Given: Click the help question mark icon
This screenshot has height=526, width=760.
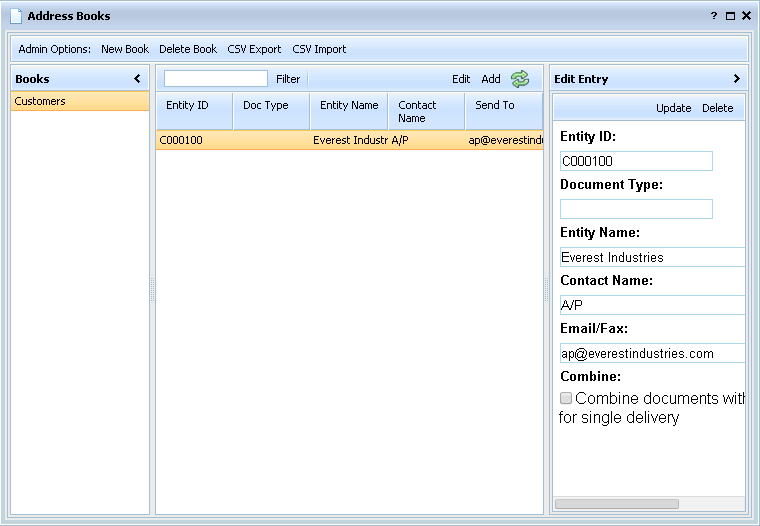Looking at the screenshot, I should pyautogui.click(x=714, y=16).
